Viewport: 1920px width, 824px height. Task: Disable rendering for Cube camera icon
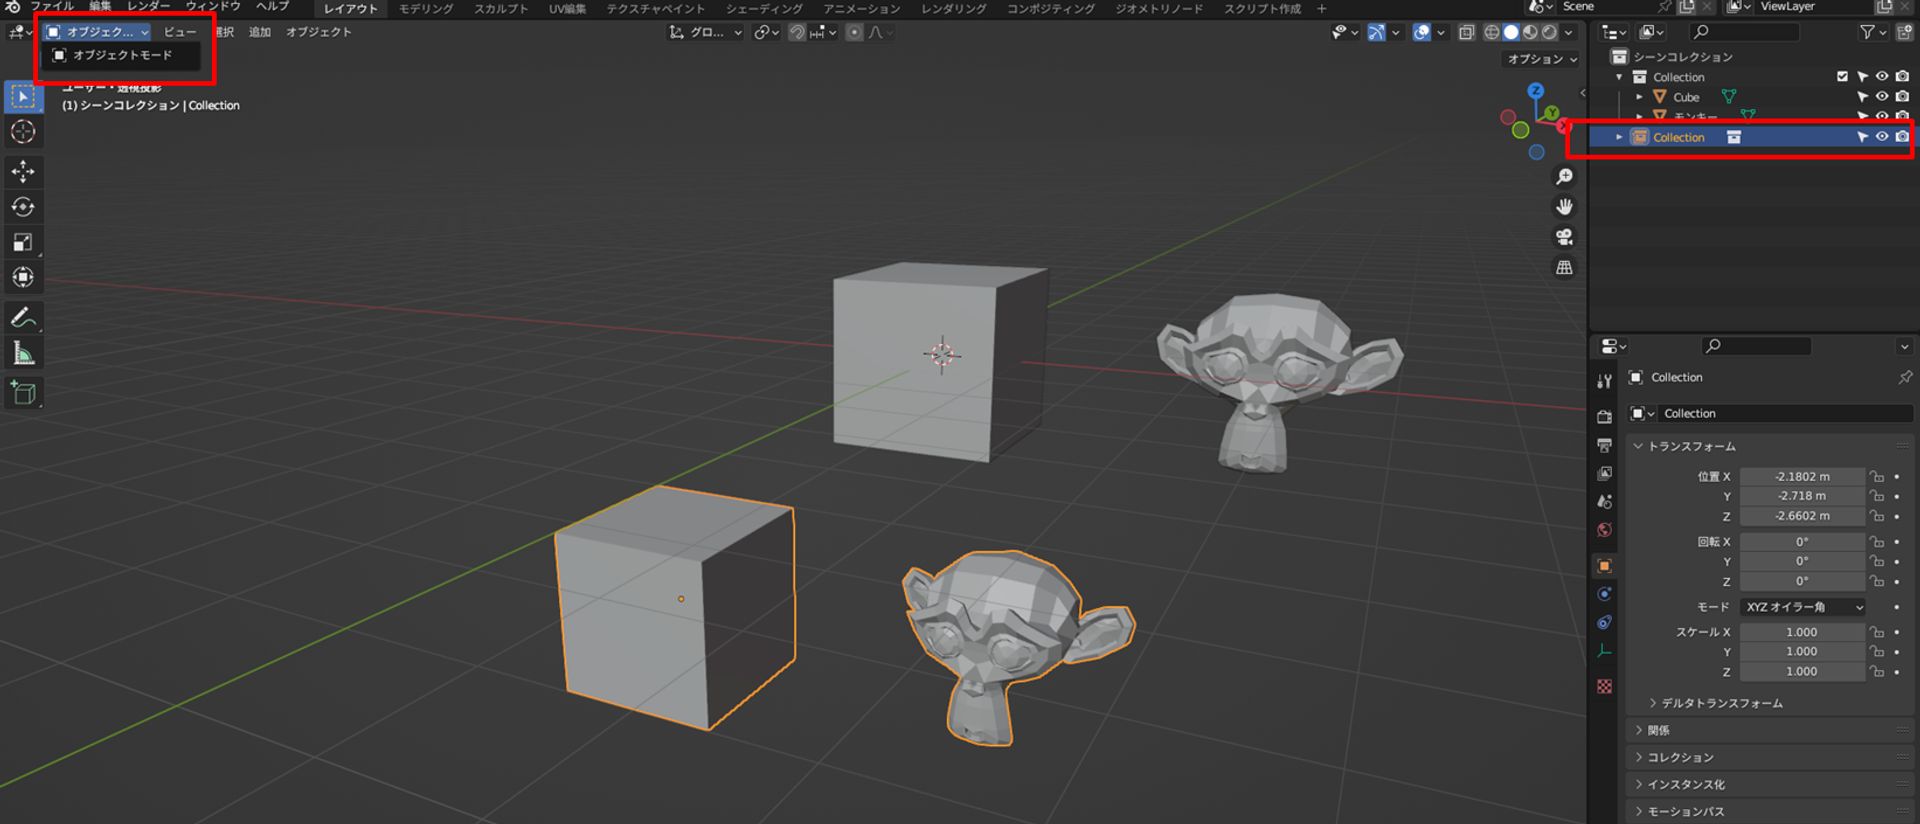click(x=1902, y=97)
